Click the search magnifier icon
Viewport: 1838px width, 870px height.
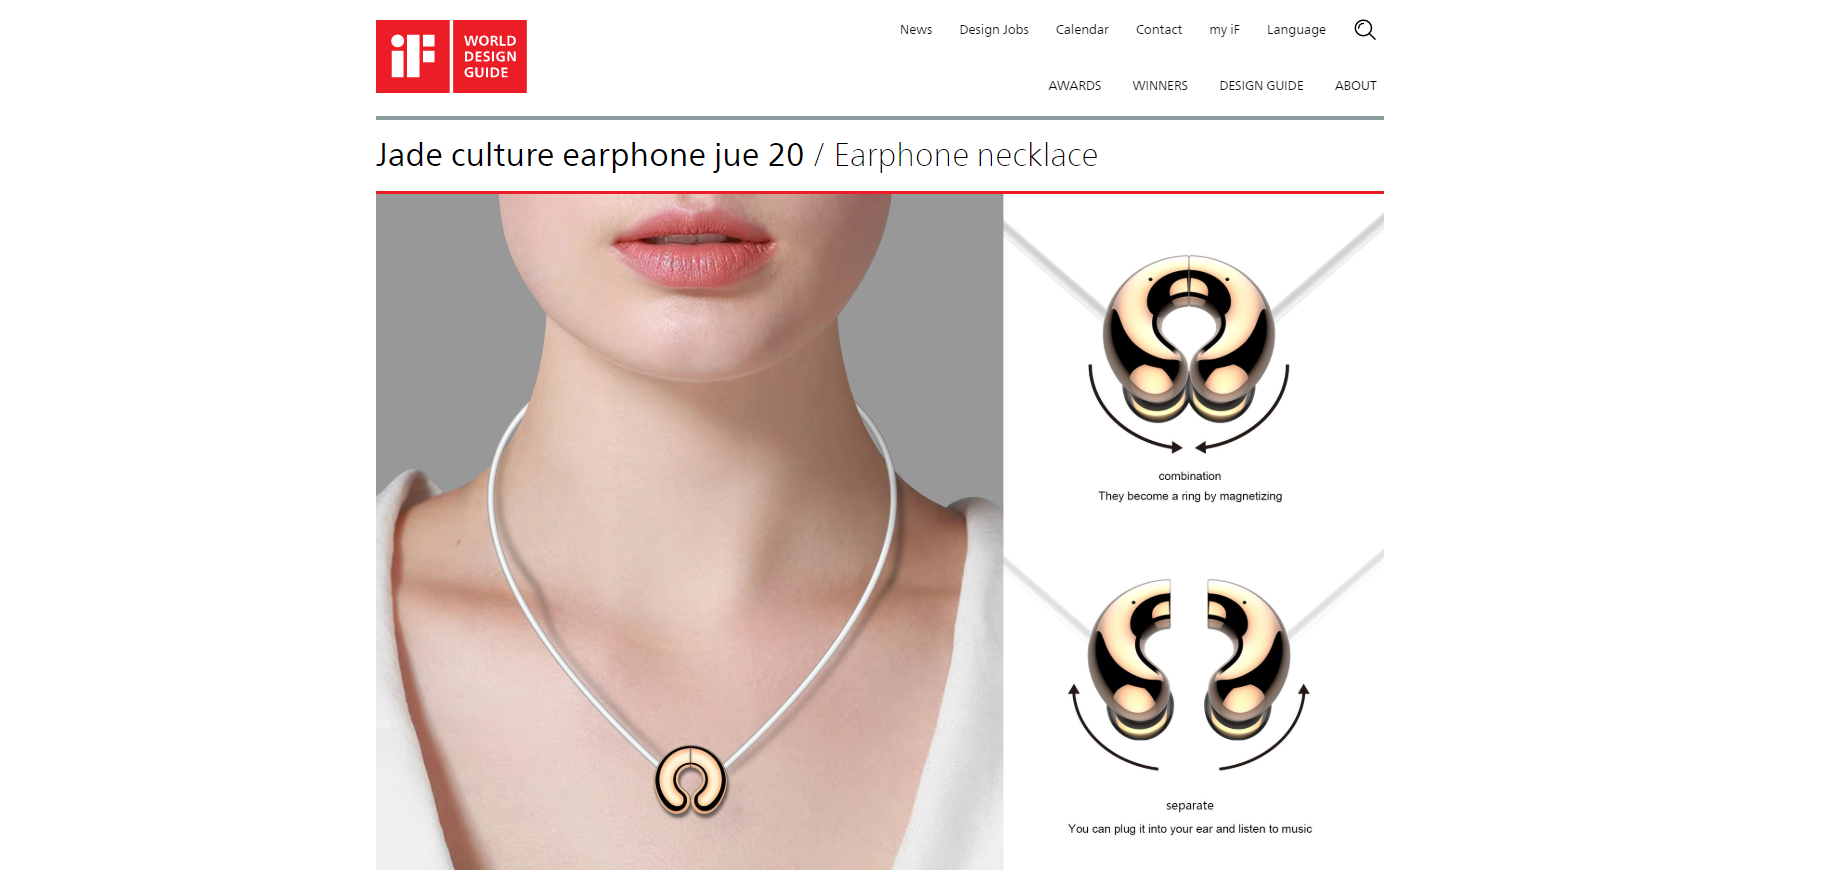point(1365,30)
